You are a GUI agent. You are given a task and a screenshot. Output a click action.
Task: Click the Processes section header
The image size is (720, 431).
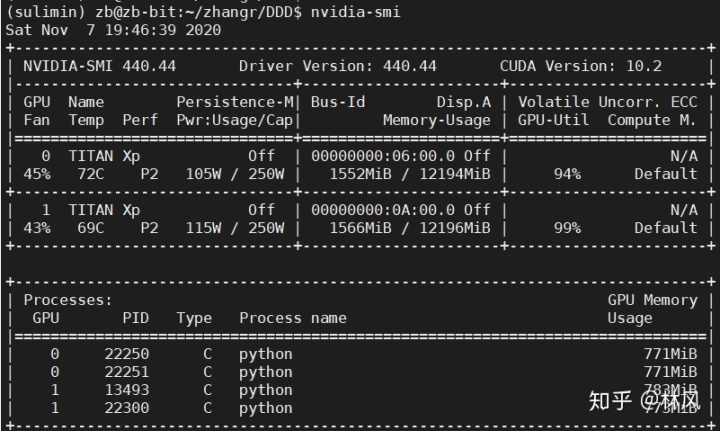pos(68,300)
